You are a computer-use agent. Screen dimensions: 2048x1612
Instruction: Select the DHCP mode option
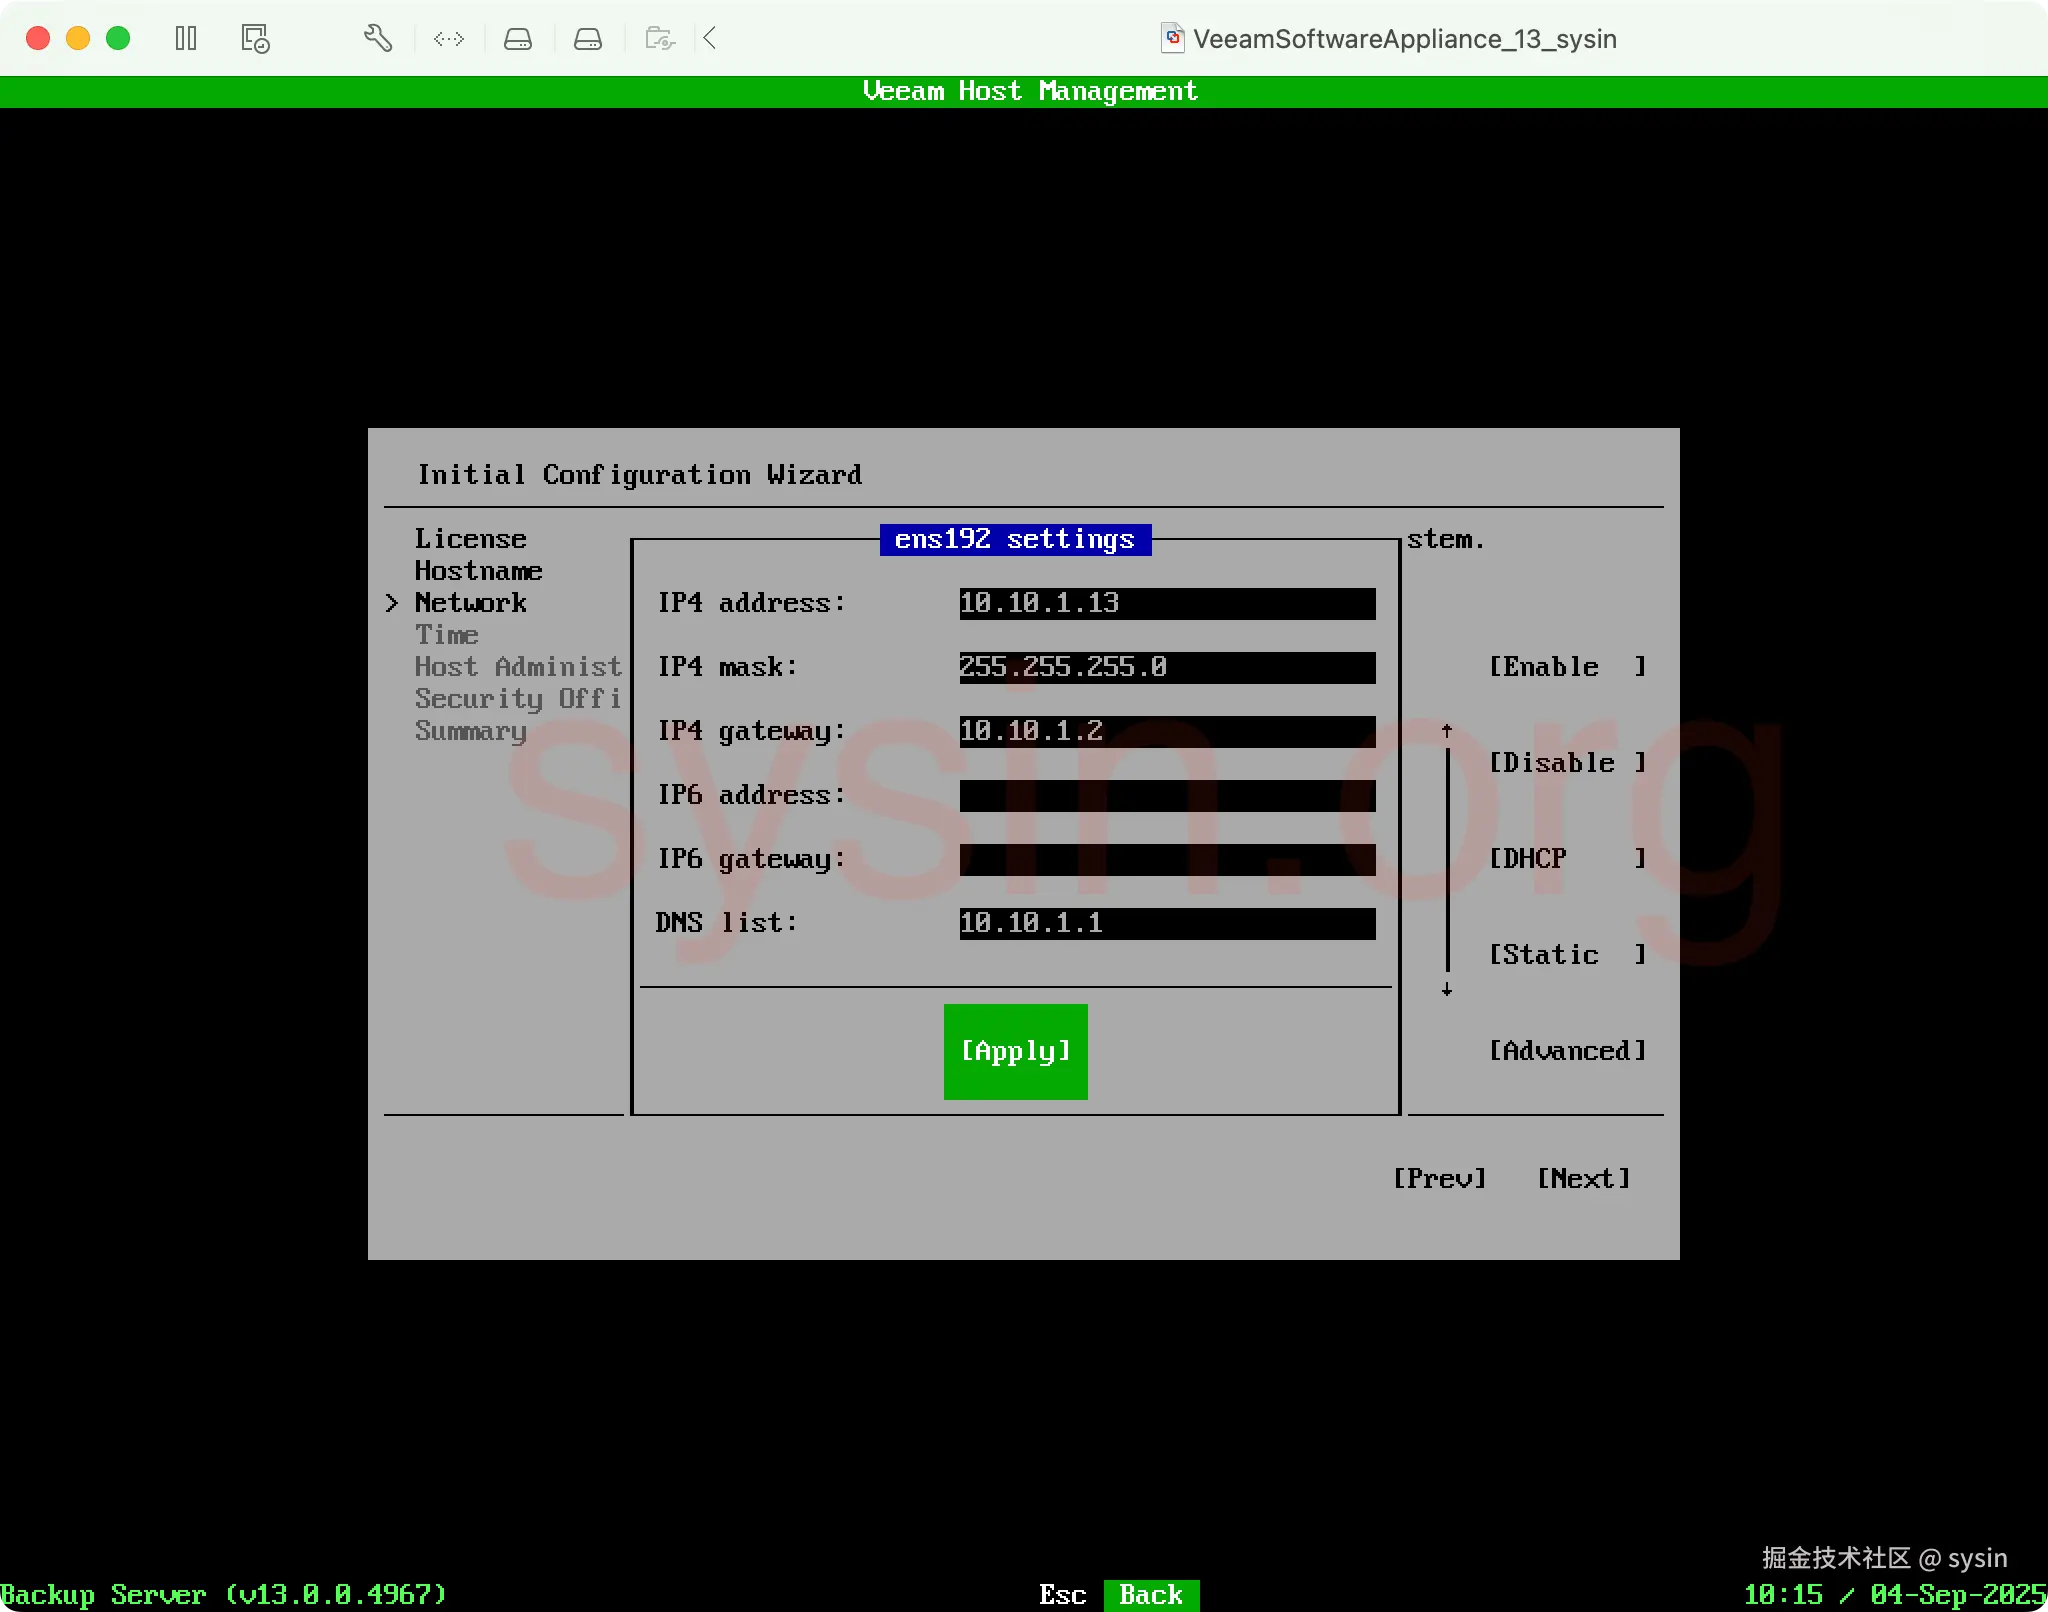pos(1566,859)
